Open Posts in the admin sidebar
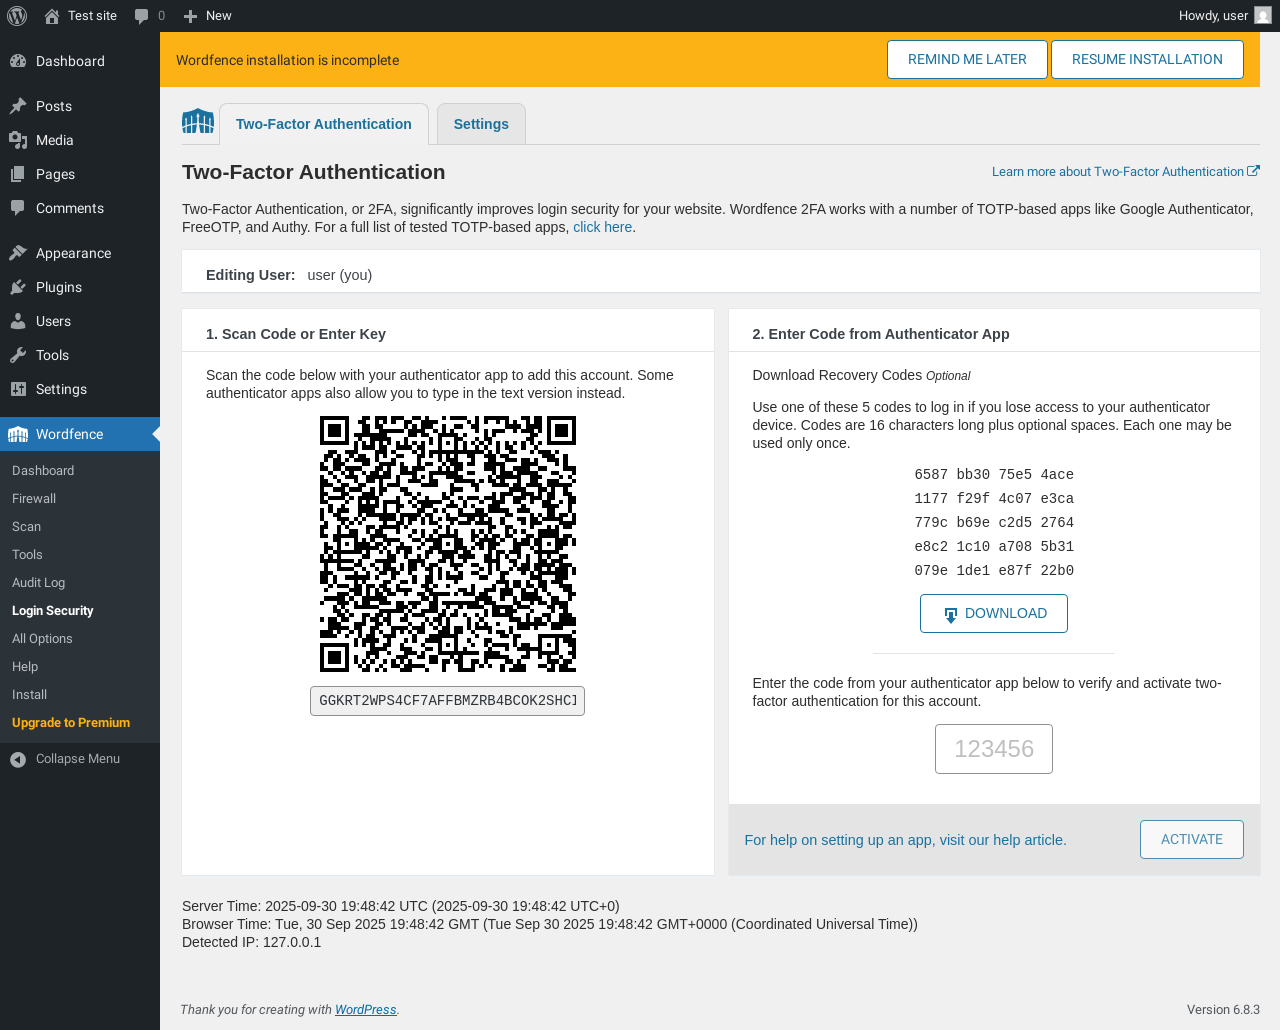 tap(54, 106)
